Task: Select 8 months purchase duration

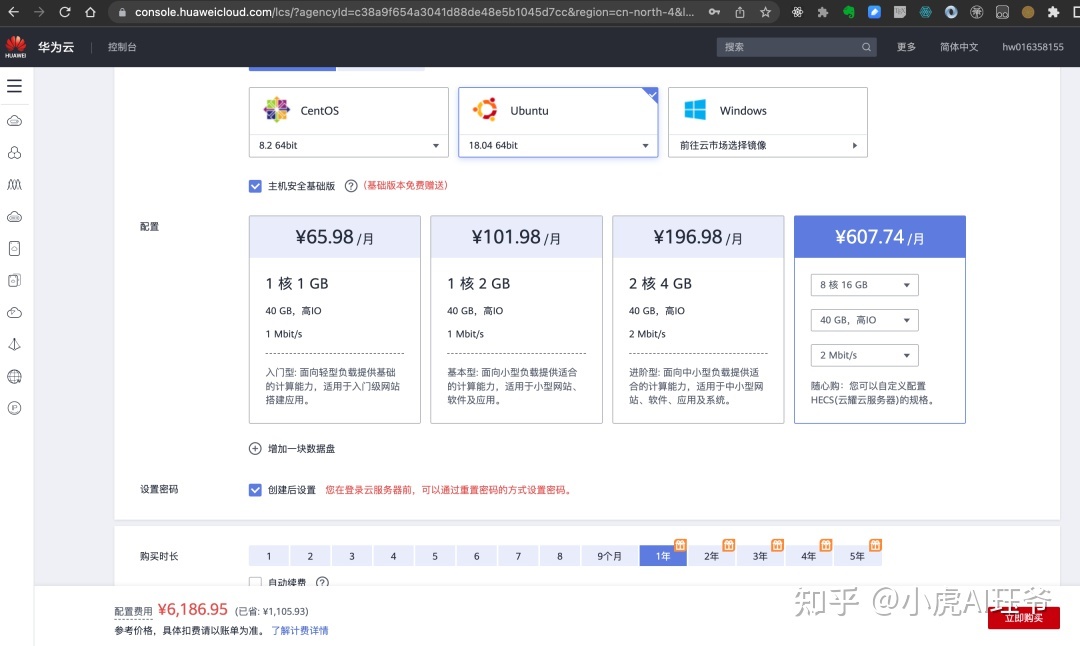Action: point(559,556)
